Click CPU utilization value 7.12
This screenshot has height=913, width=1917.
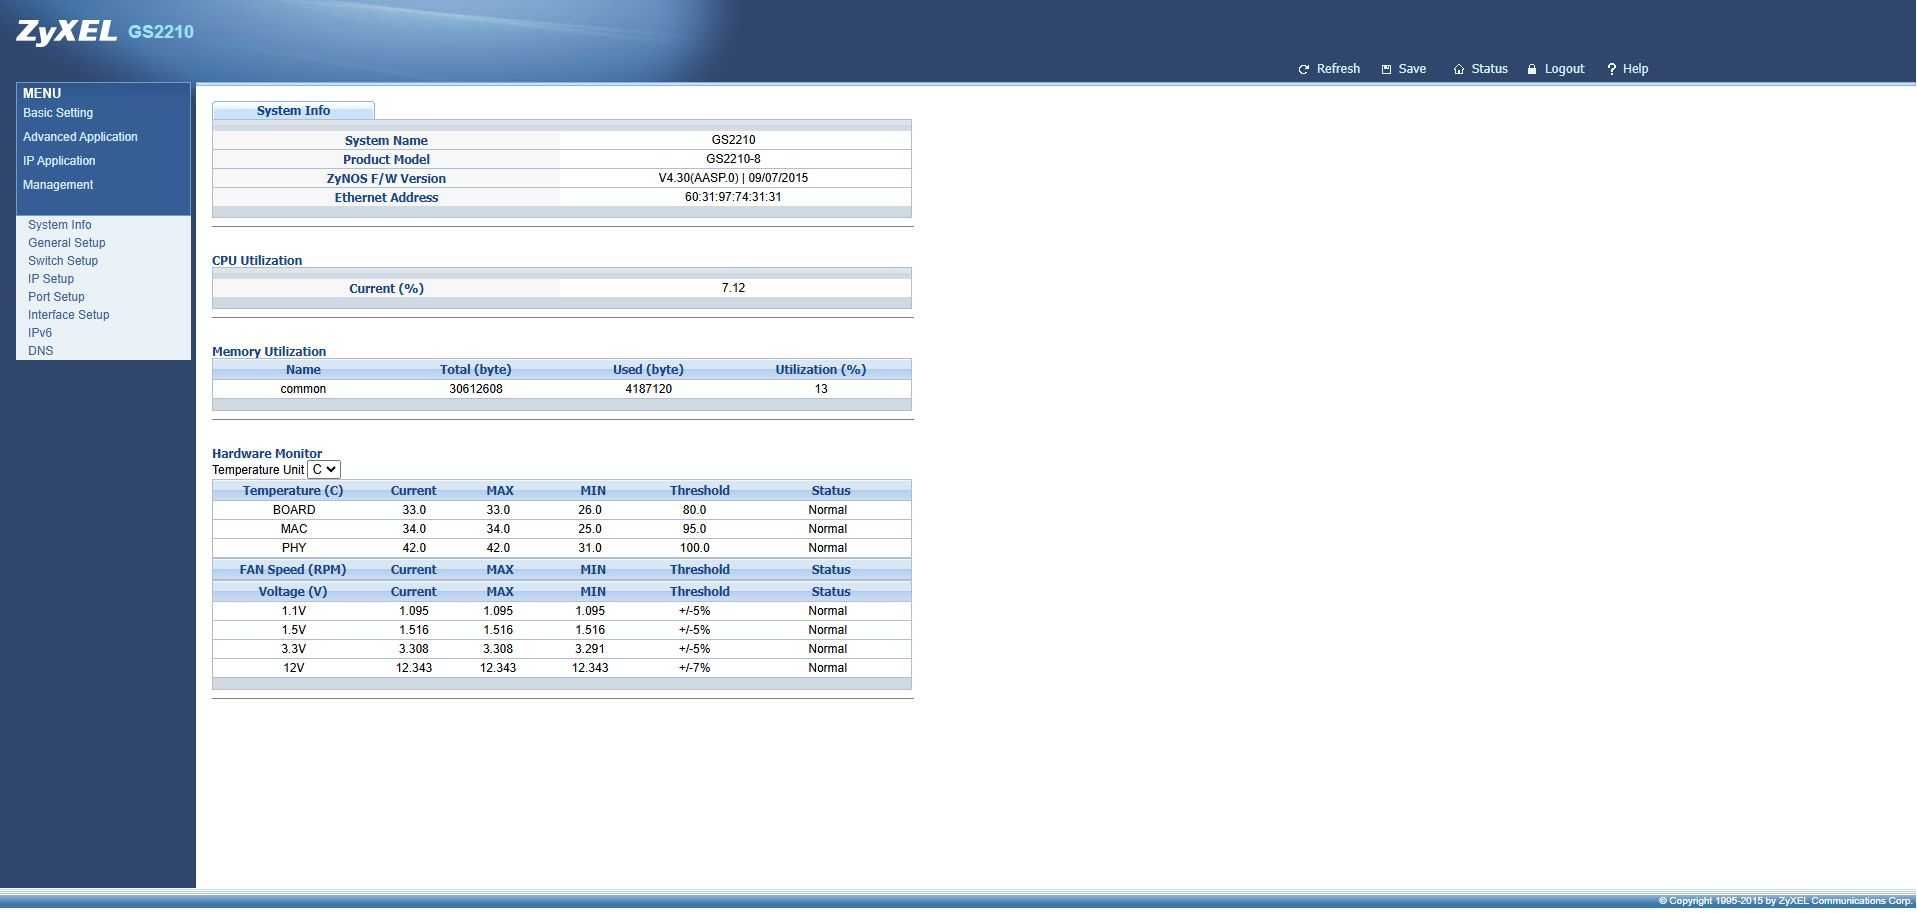point(733,288)
